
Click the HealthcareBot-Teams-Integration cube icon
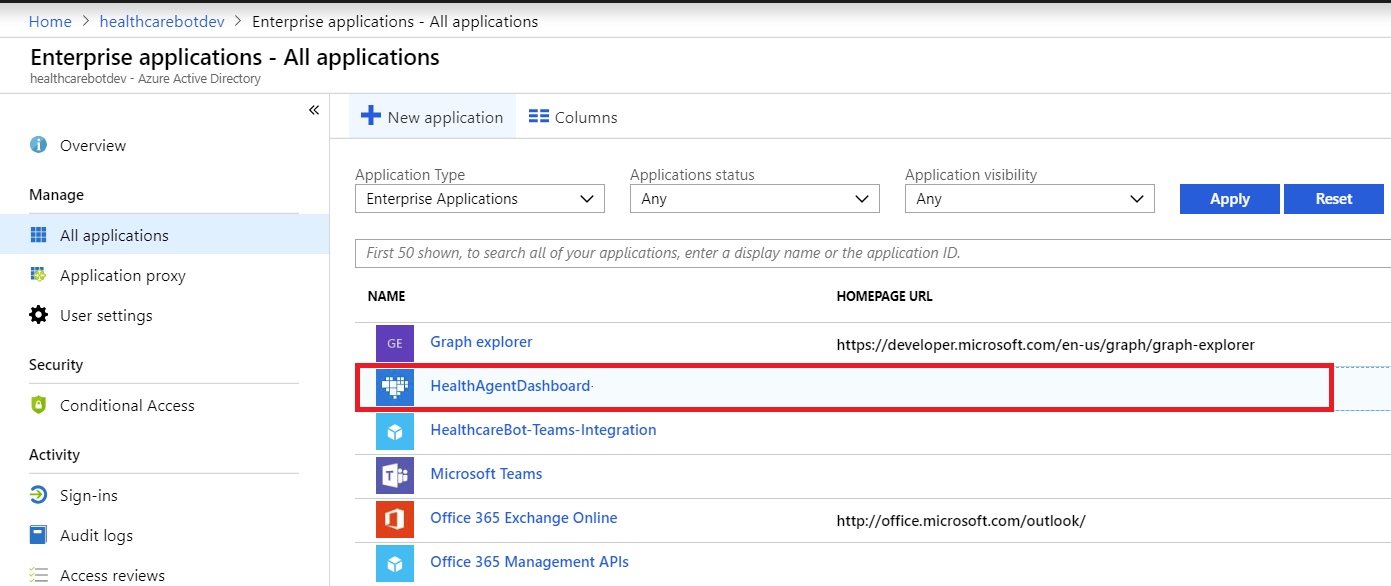click(395, 431)
